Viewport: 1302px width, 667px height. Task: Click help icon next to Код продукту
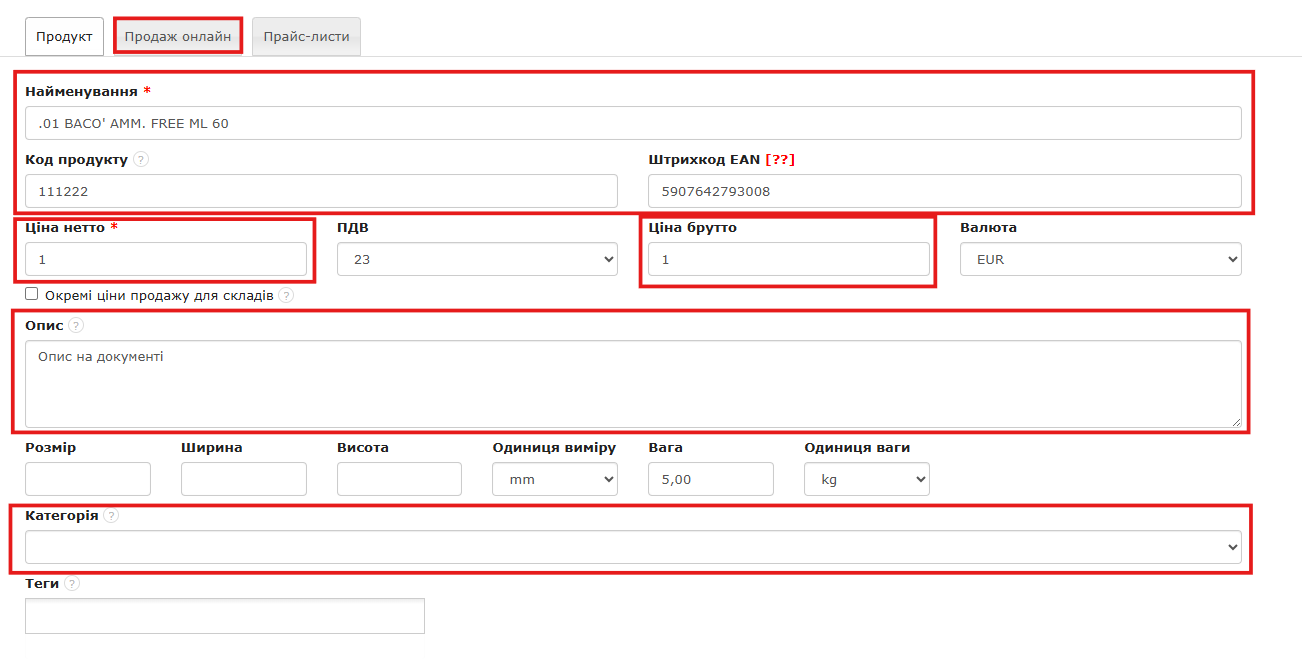[141, 159]
